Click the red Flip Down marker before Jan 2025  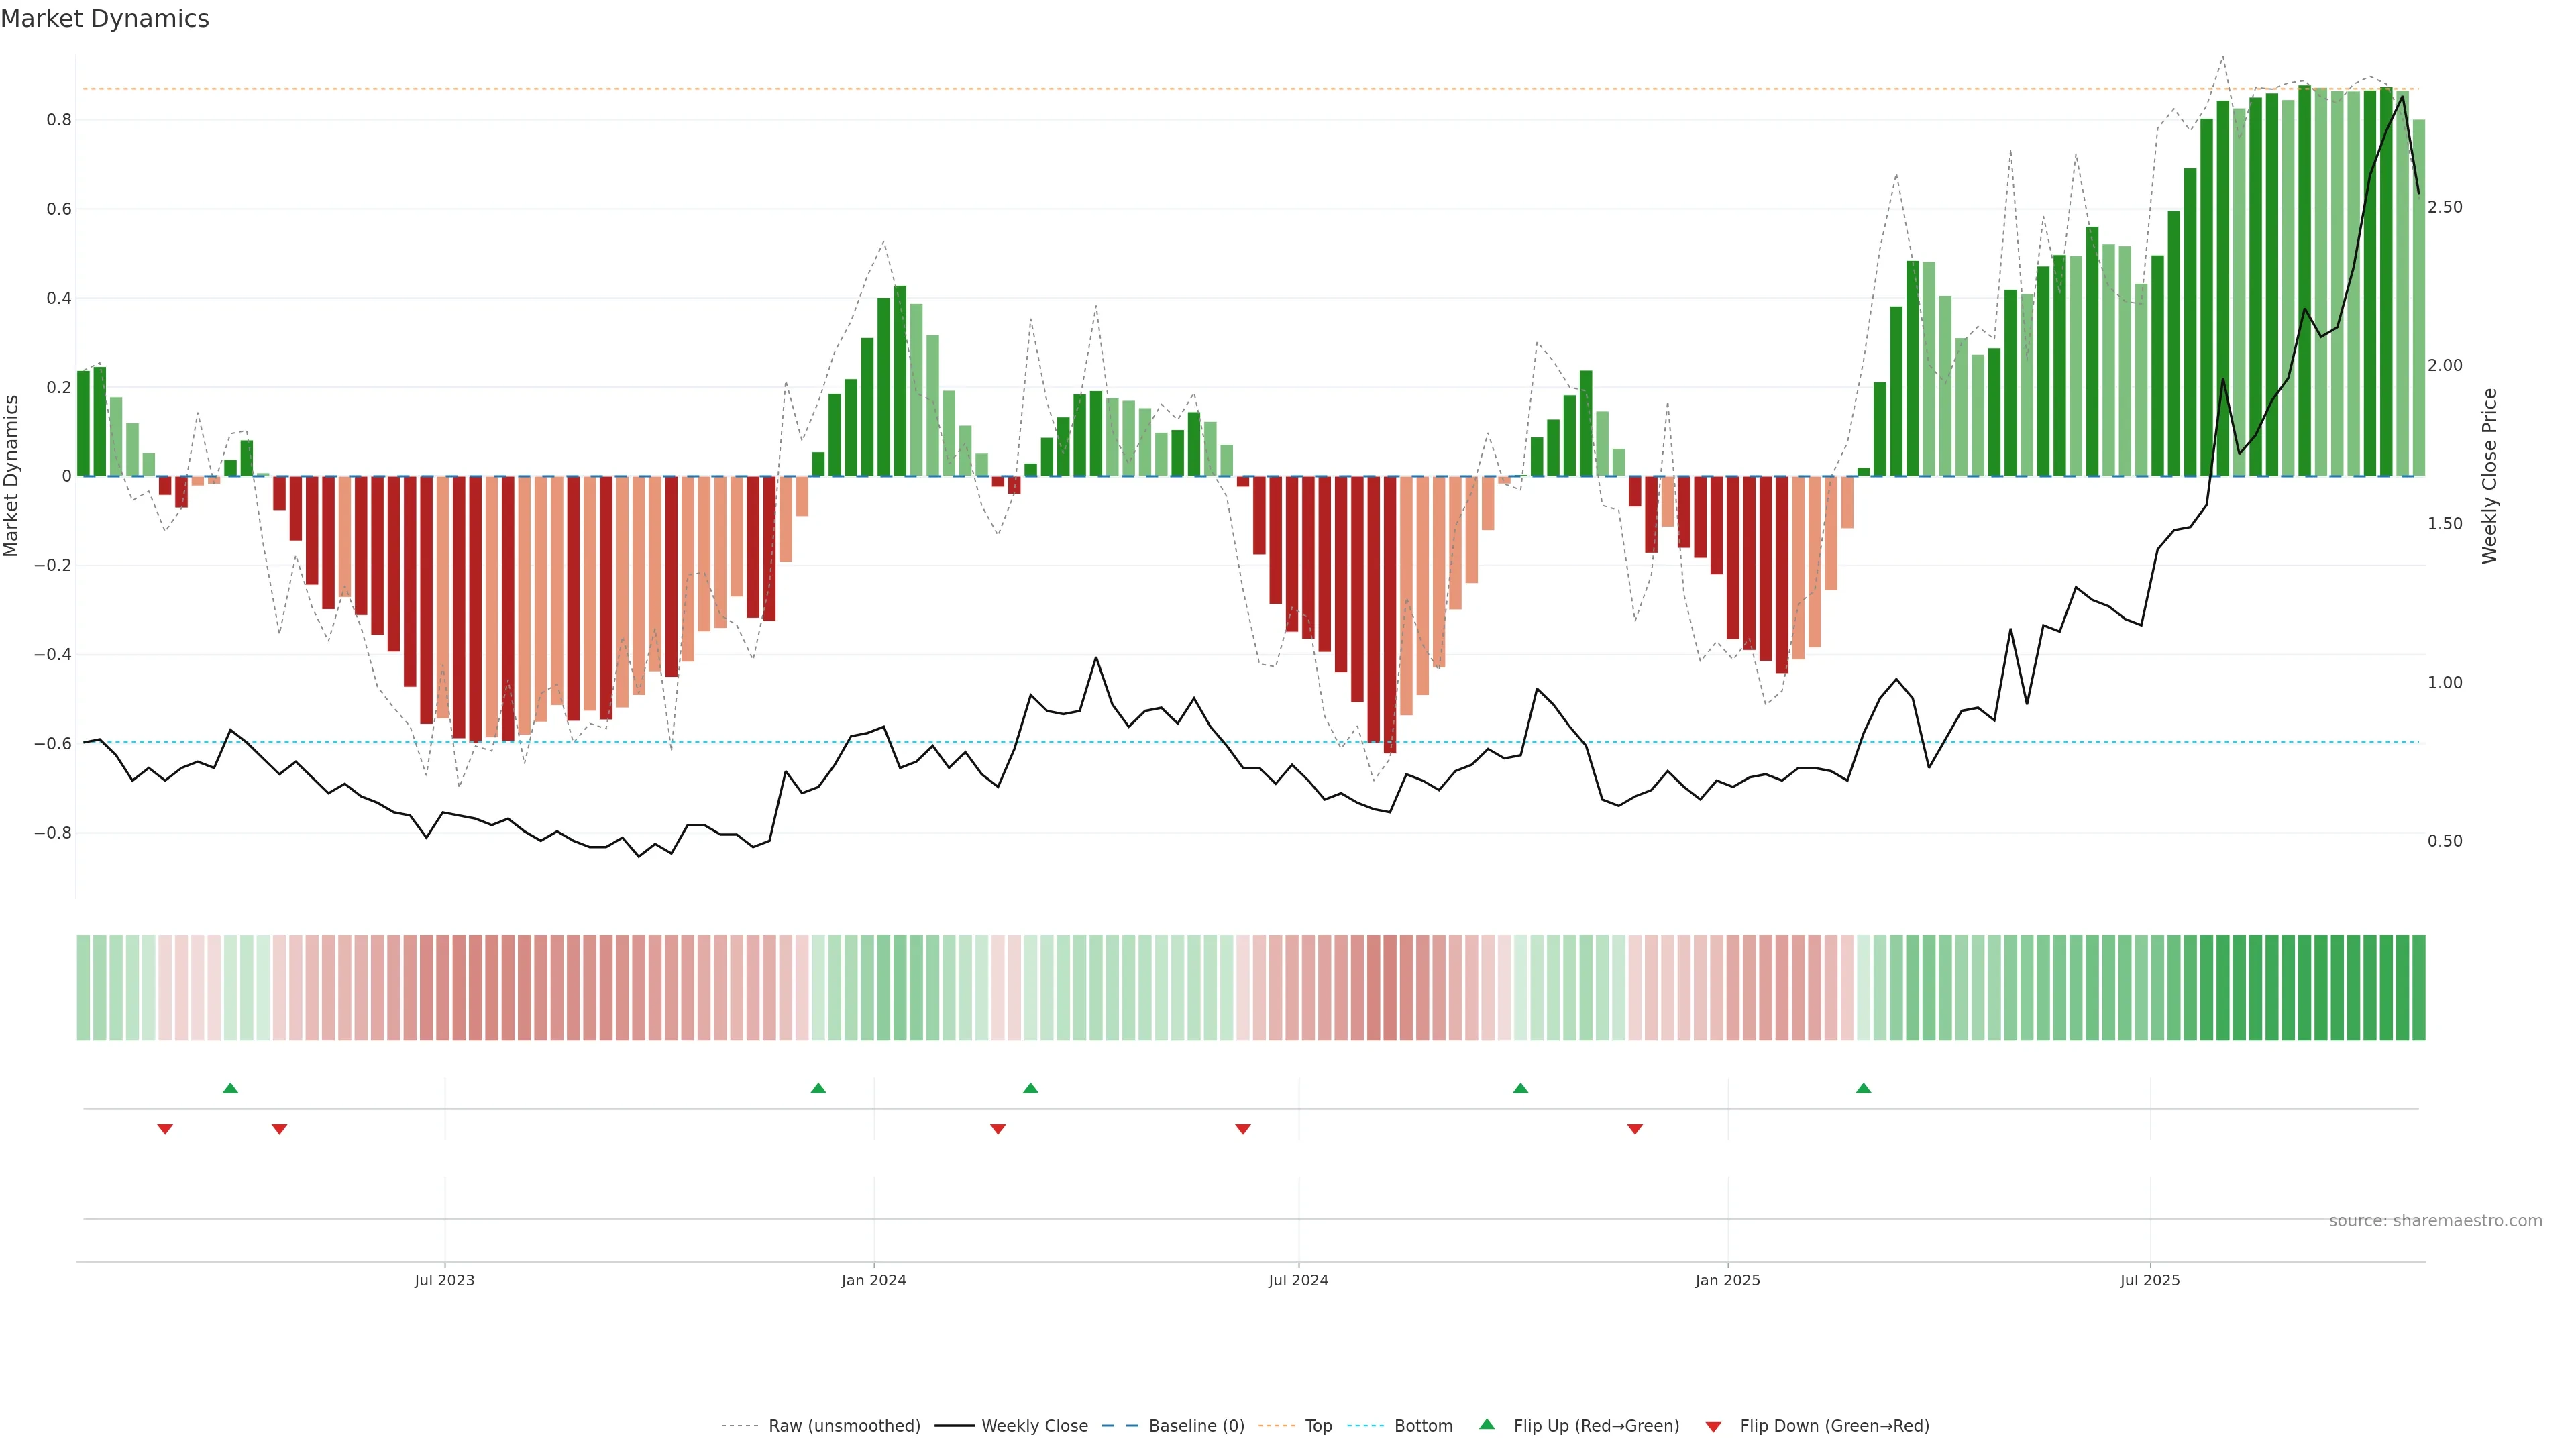(1635, 1129)
